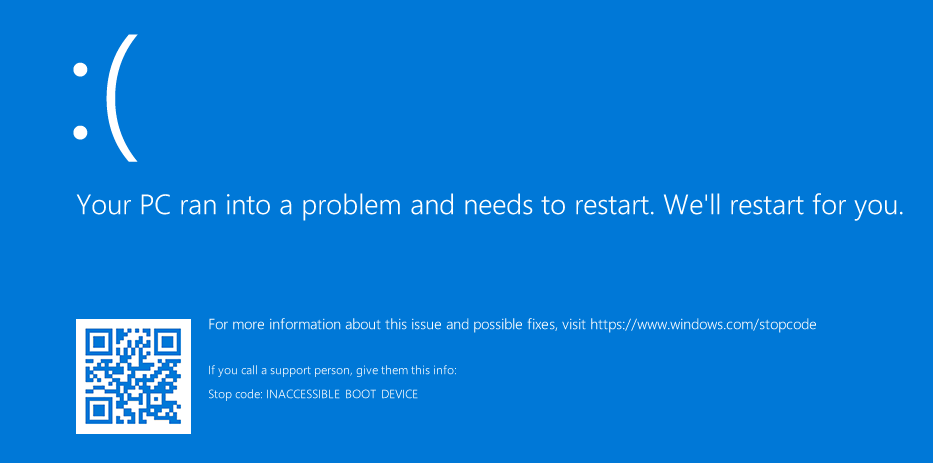933x463 pixels.
Task: Click the "Stop code:" label
Action: click(x=235, y=394)
